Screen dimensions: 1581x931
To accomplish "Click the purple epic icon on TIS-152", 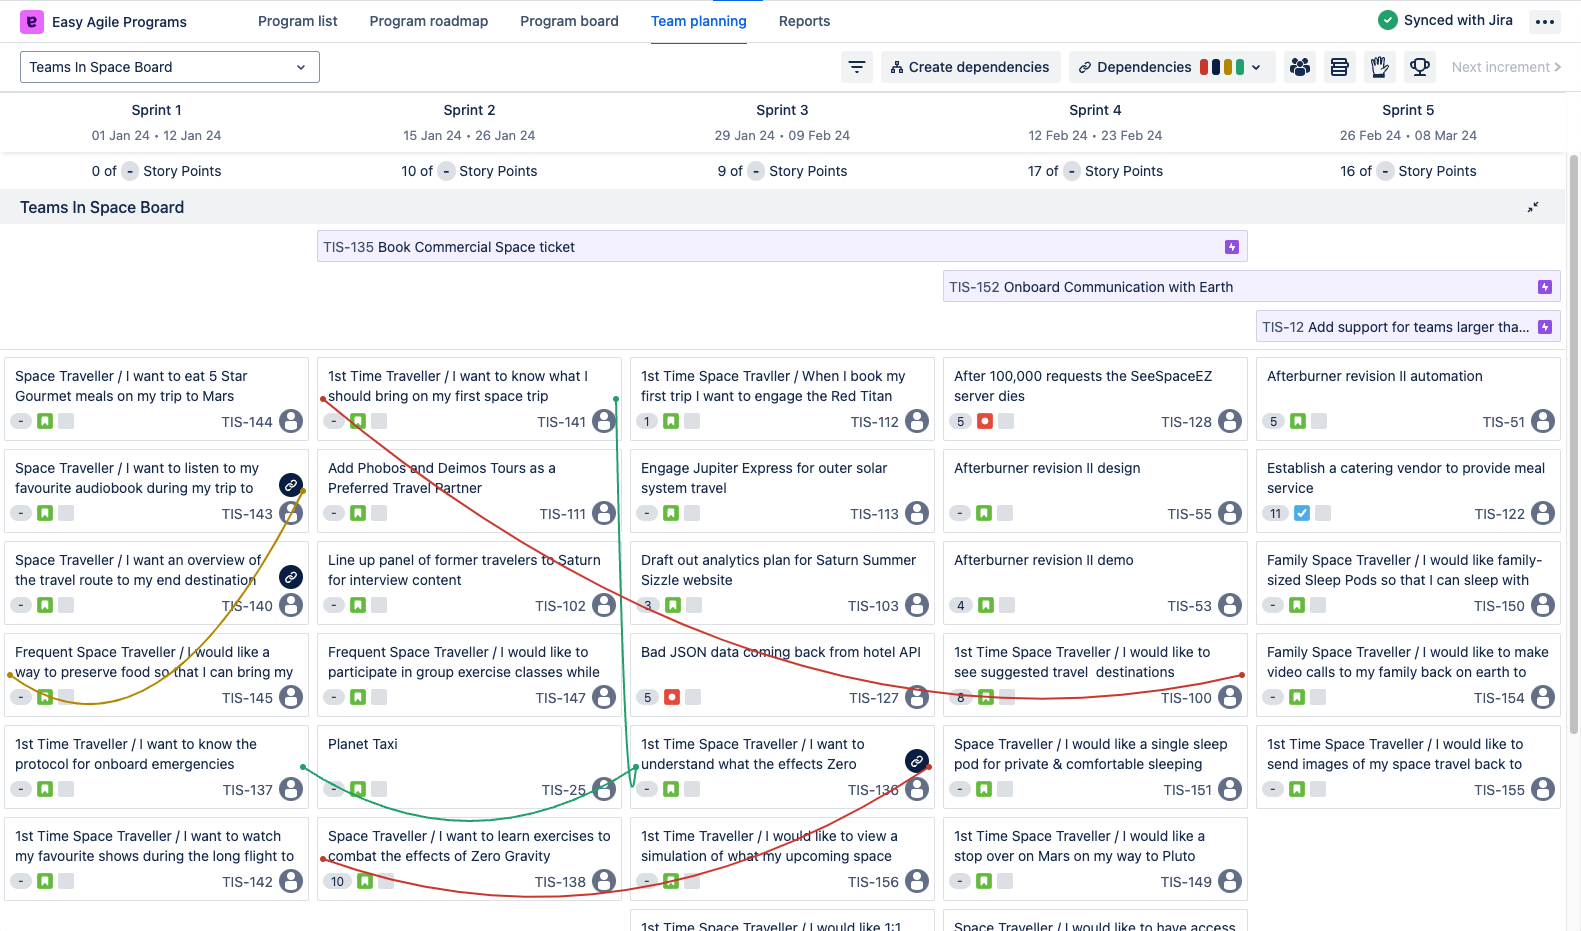I will pos(1545,287).
